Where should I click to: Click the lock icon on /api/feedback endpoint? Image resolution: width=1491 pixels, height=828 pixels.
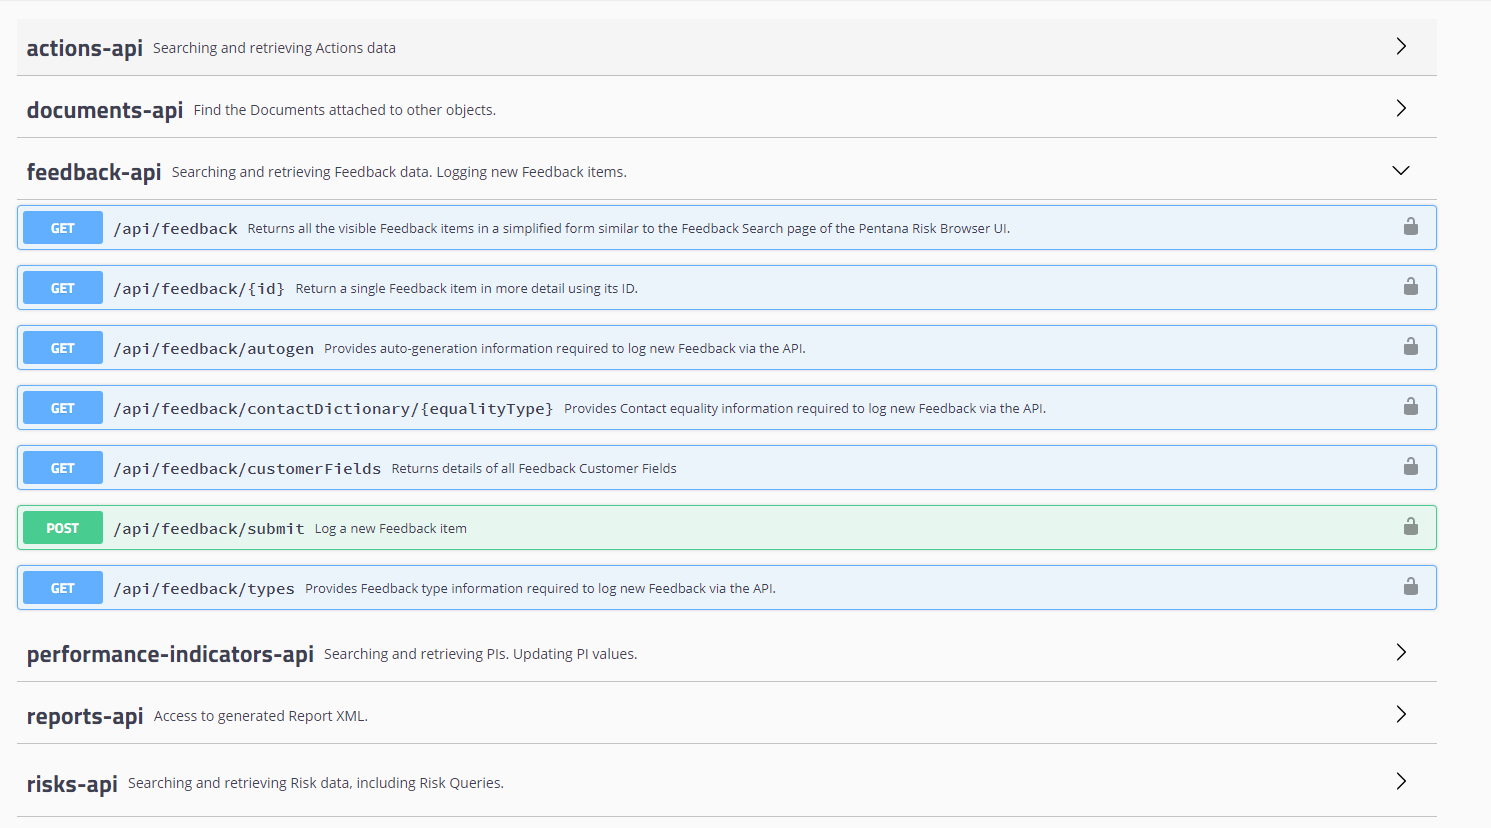click(x=1411, y=227)
